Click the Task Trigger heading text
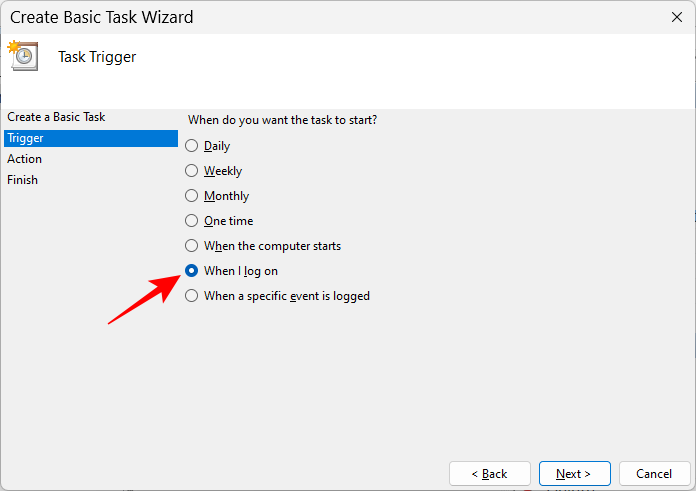The width and height of the screenshot is (696, 491). 97,57
